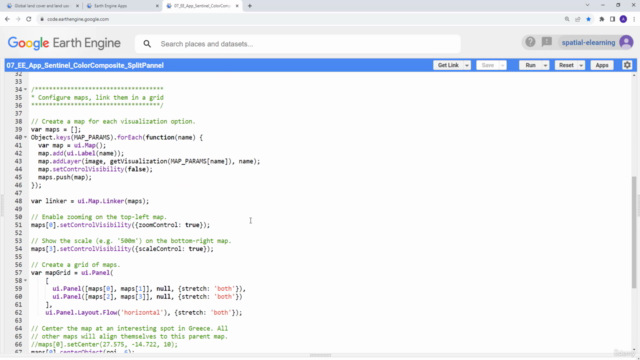Switch to Global land cover tab
The image size is (640, 360).
(41, 6)
